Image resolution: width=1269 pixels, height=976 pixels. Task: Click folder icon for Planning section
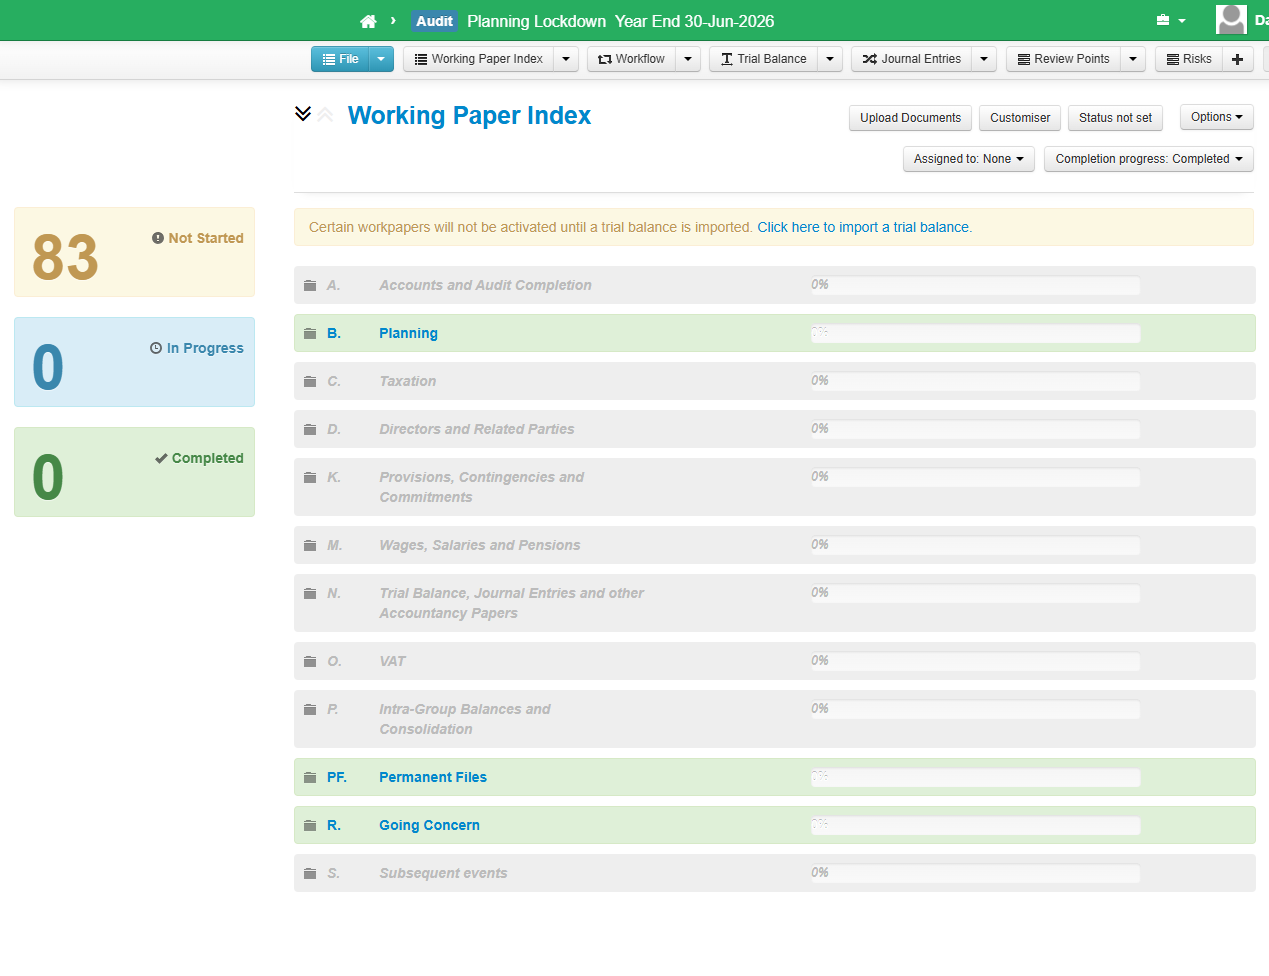[310, 334]
